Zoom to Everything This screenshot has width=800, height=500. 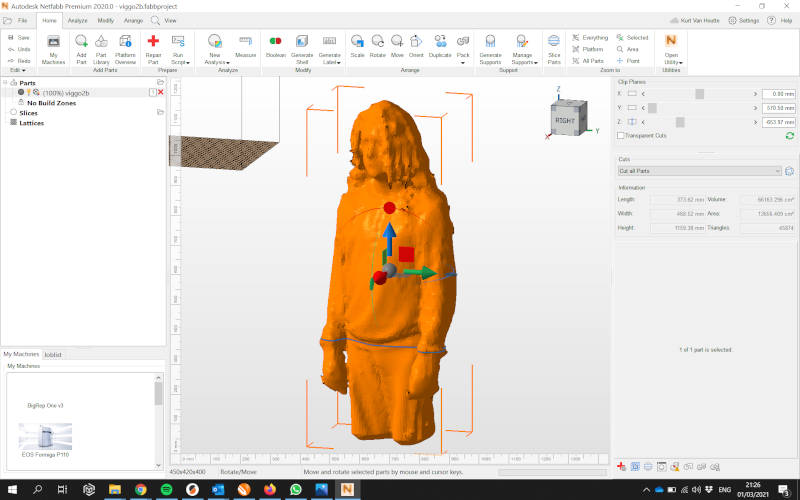(590, 38)
